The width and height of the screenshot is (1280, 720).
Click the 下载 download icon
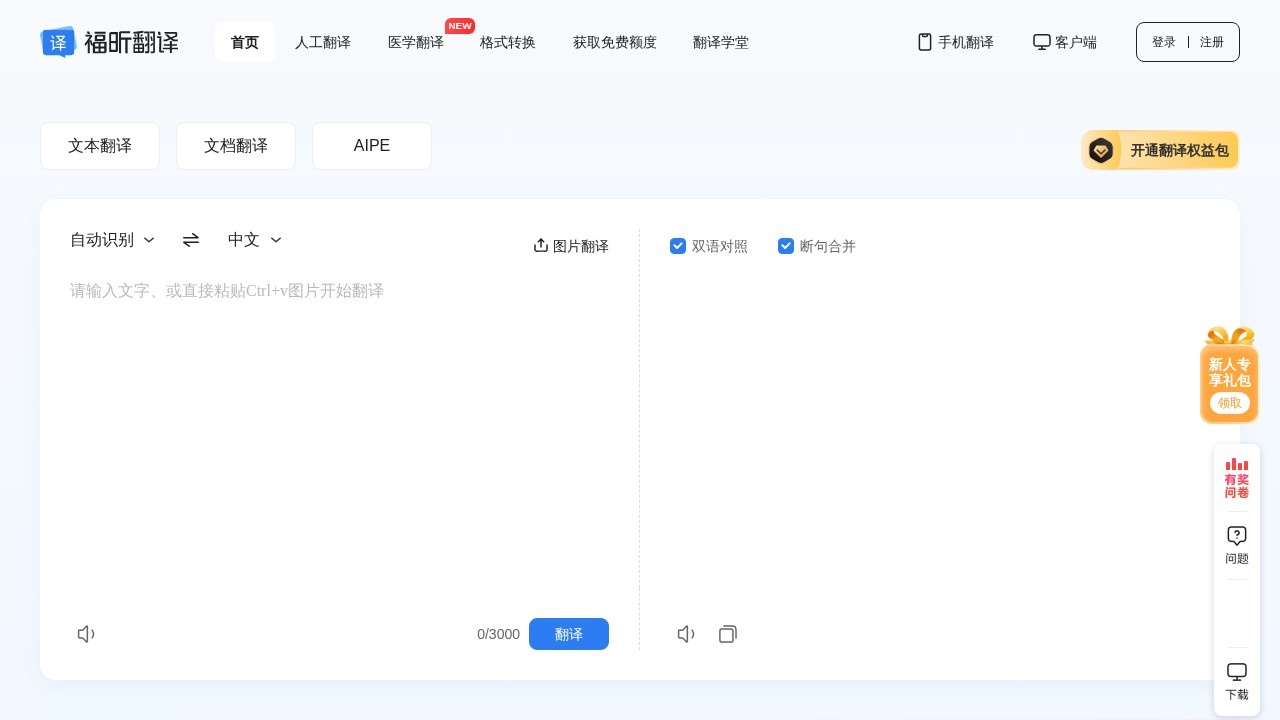1237,679
